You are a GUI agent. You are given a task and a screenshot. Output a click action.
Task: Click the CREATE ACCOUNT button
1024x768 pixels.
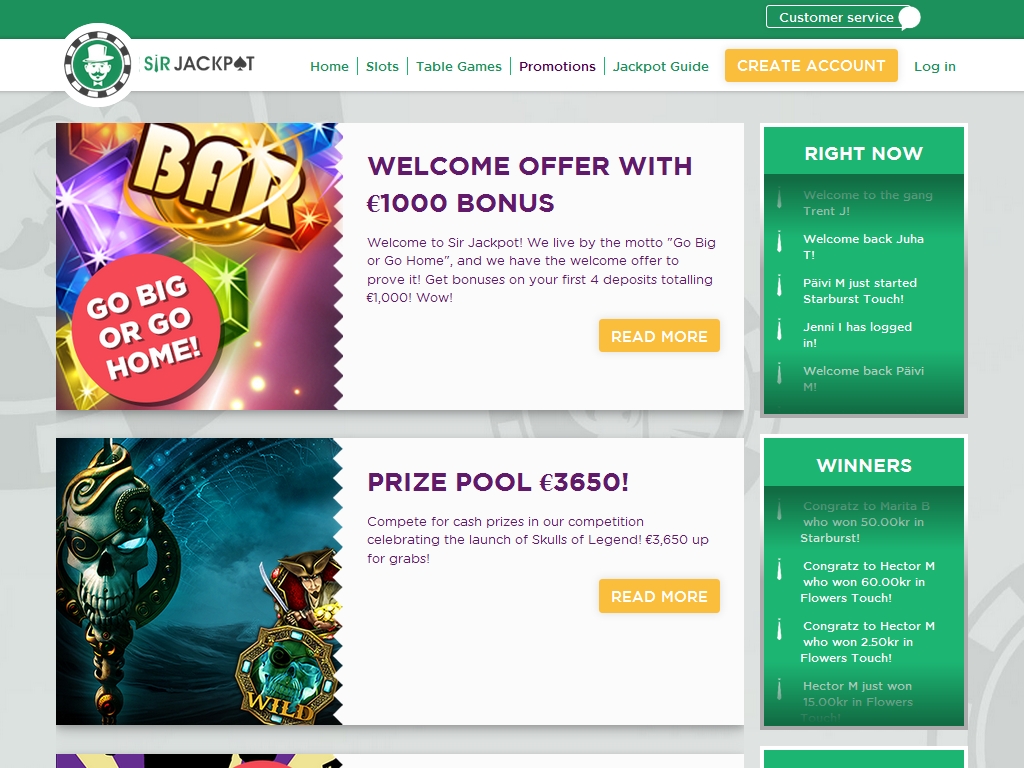(x=811, y=65)
